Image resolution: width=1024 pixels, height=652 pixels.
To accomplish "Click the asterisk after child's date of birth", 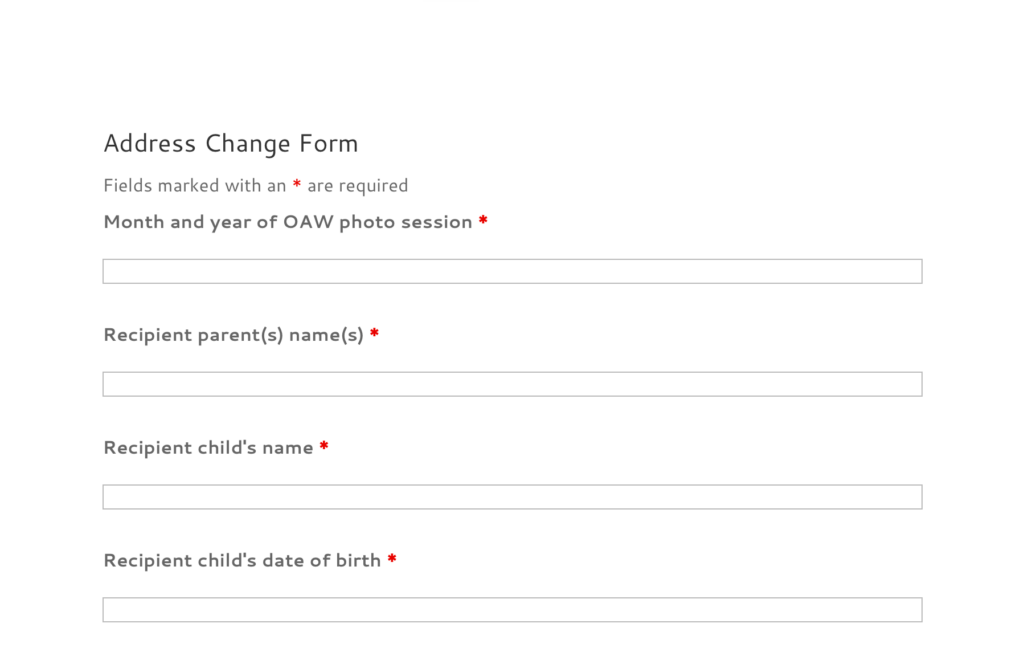I will [x=392, y=560].
